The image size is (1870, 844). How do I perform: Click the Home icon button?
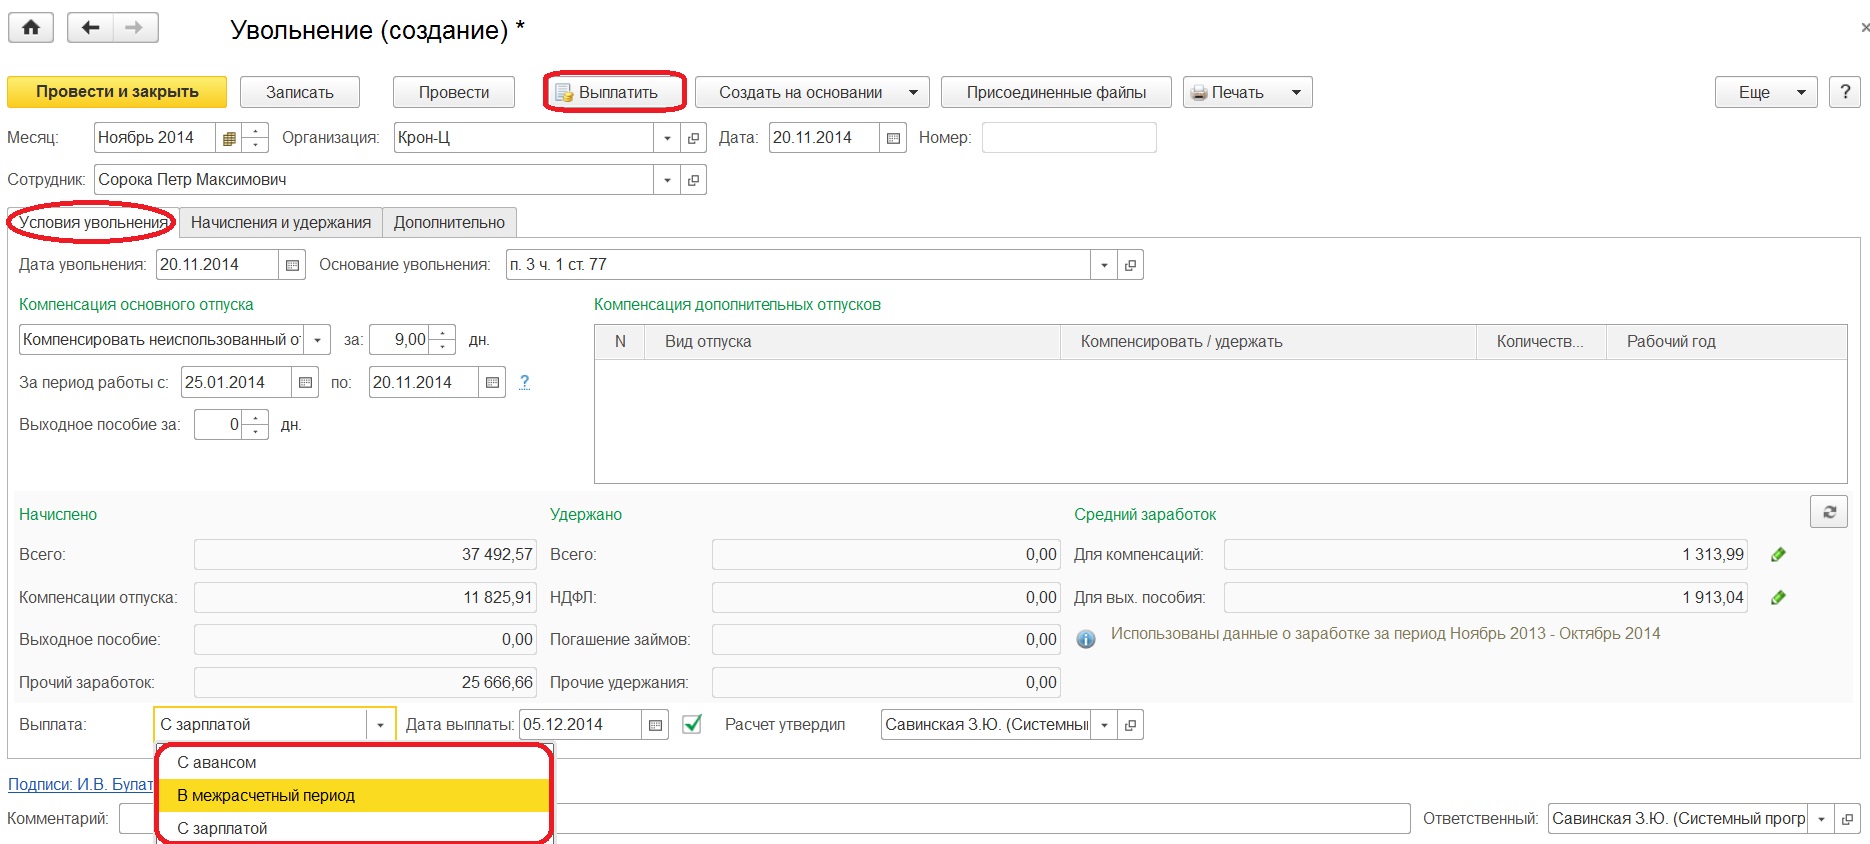[31, 28]
